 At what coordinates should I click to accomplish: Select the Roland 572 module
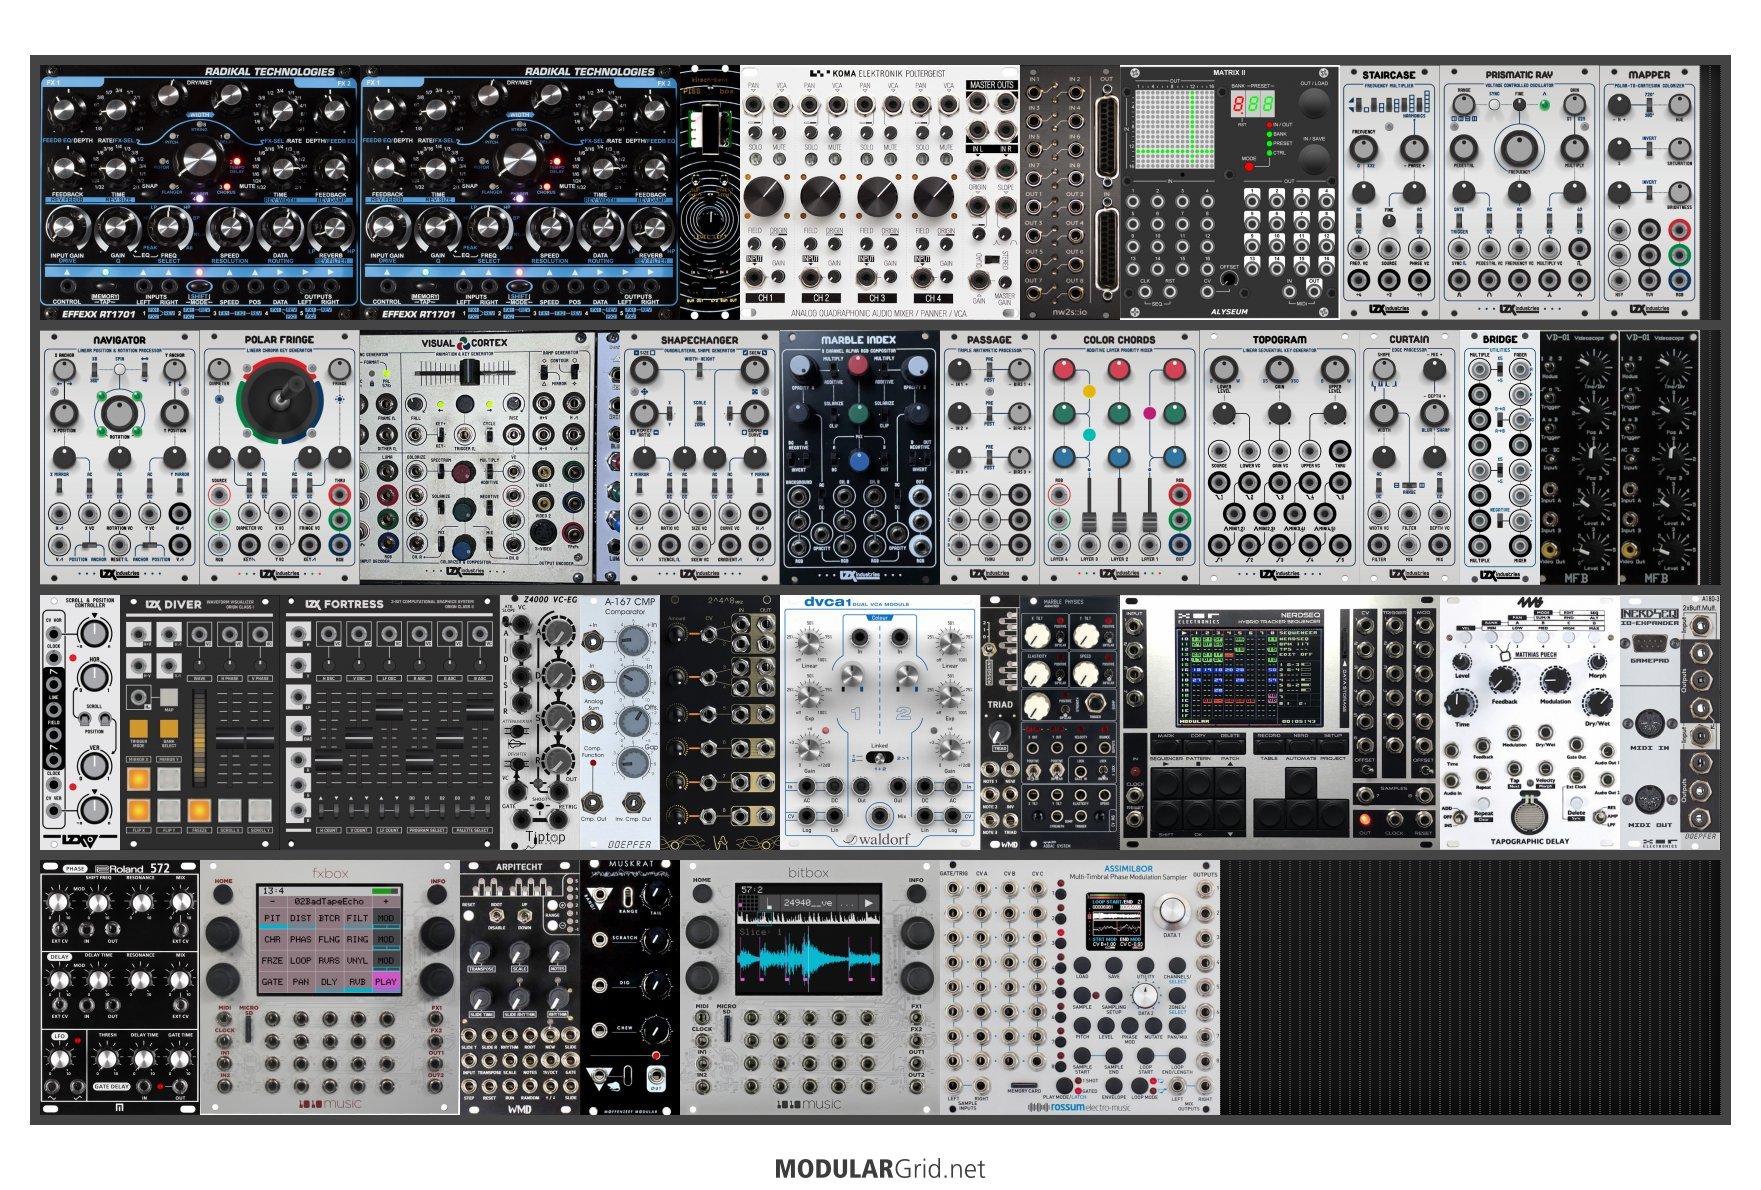[119, 987]
